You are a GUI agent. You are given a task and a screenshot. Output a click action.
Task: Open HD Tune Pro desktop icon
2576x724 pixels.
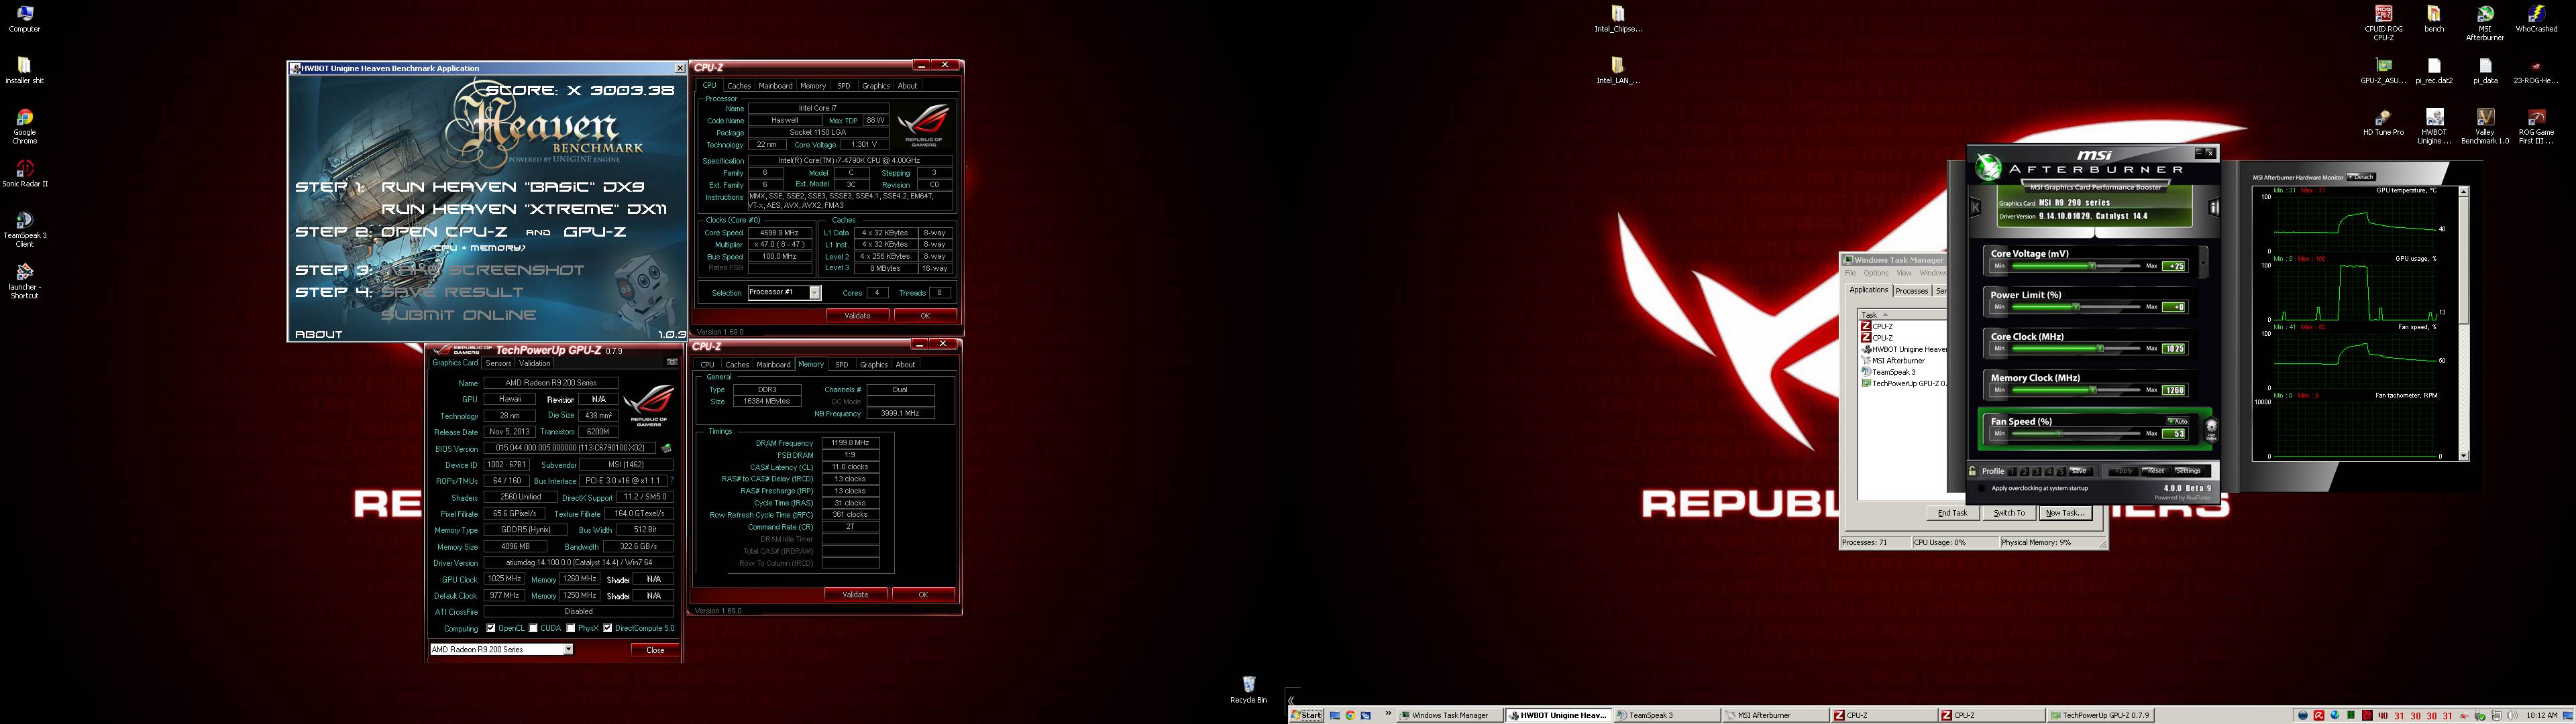2383,122
